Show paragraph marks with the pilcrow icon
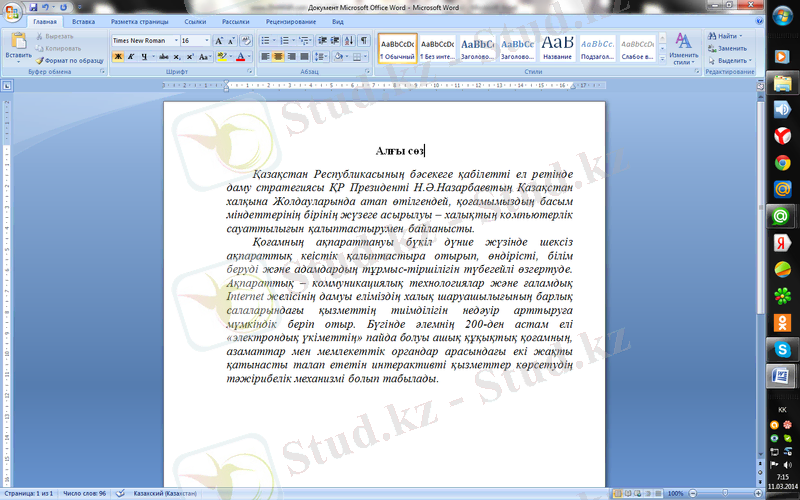 pyautogui.click(x=363, y=40)
